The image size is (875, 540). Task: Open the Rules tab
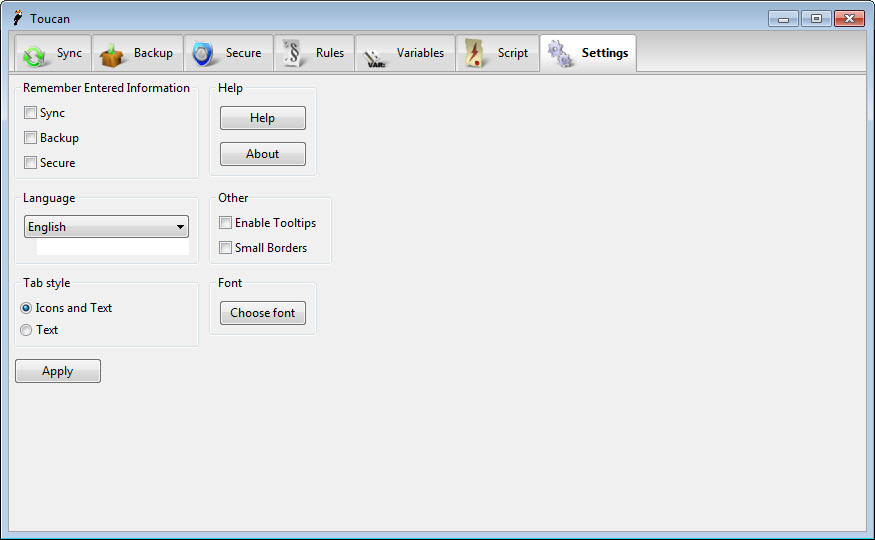[x=314, y=53]
